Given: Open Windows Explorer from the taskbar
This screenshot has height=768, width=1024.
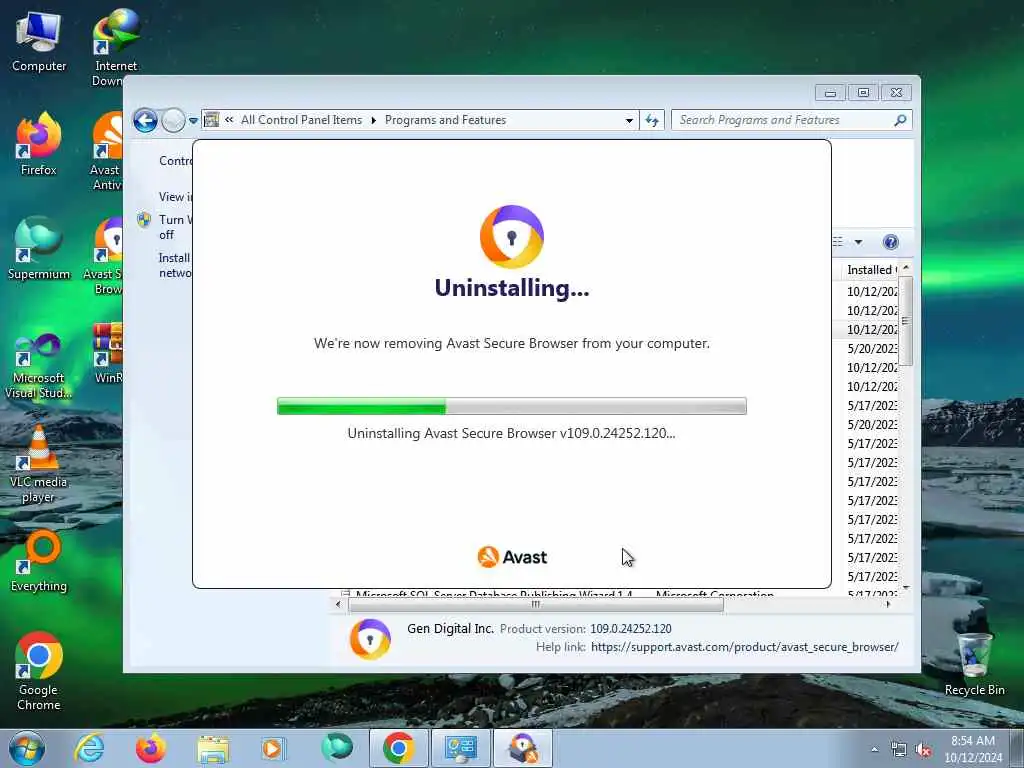Looking at the screenshot, I should 213,748.
